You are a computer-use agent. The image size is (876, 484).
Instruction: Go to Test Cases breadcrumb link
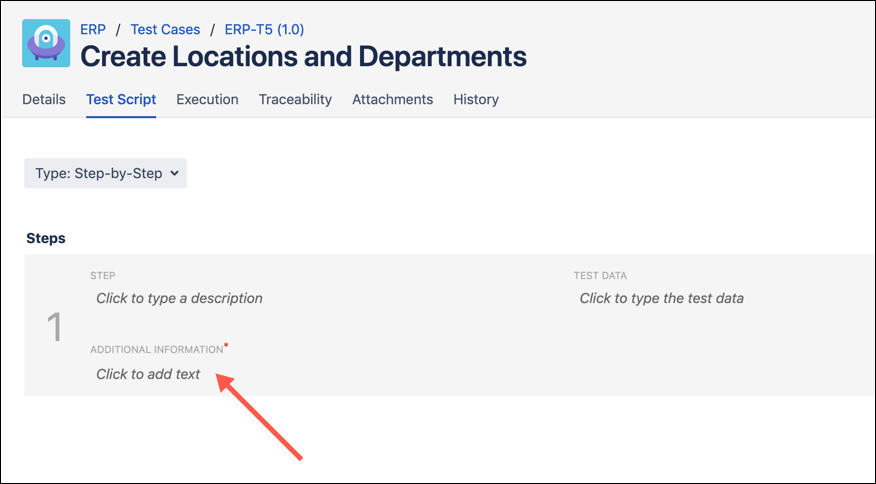click(165, 30)
